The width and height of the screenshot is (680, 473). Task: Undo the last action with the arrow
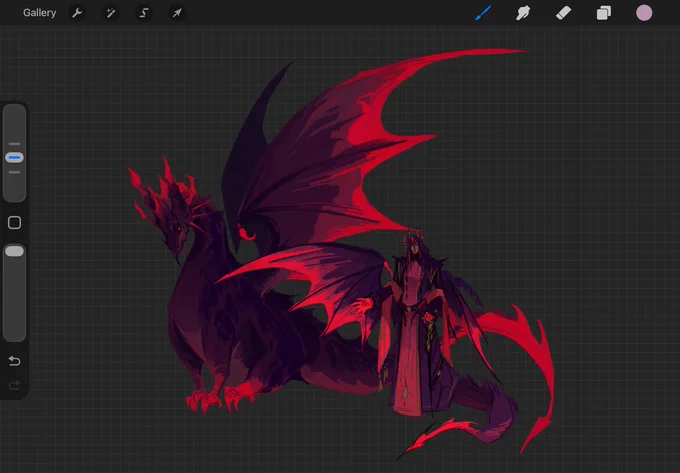point(14,361)
